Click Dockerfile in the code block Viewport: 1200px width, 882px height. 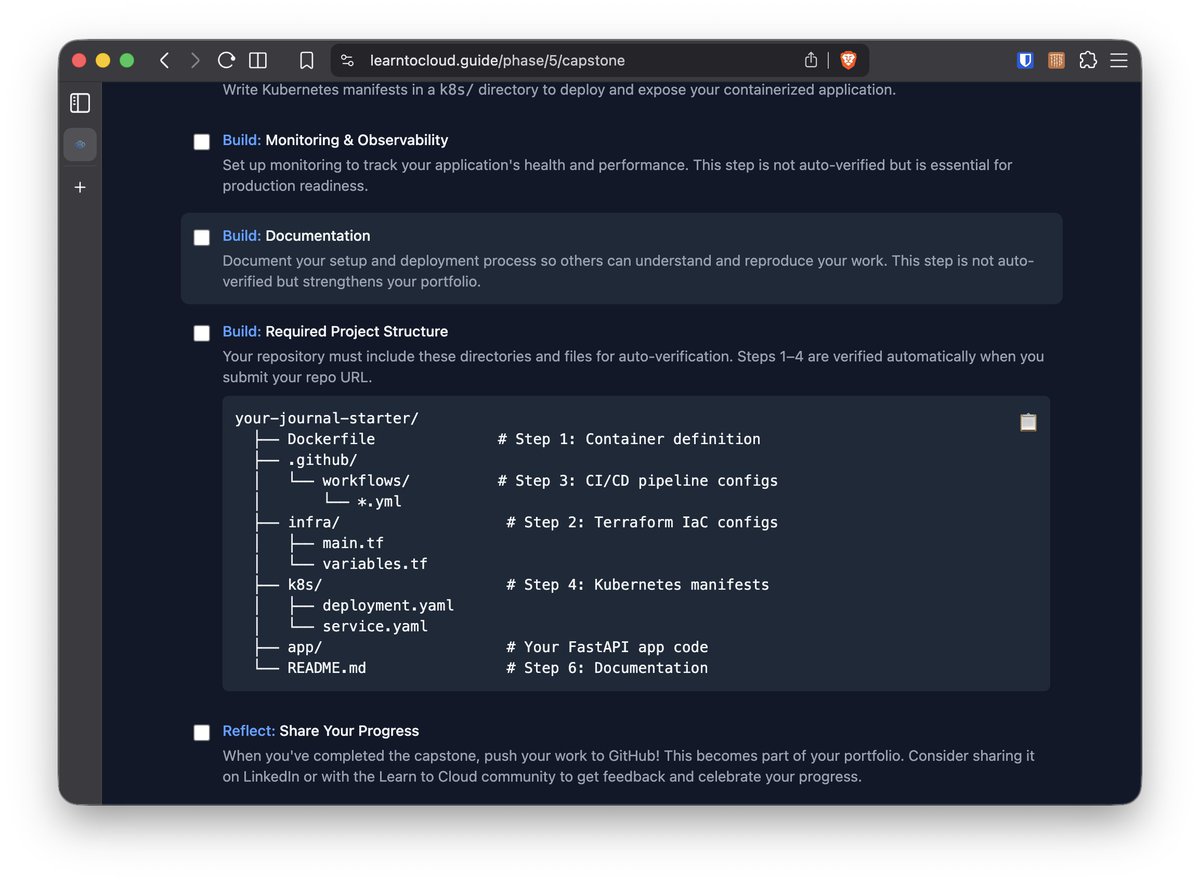331,439
